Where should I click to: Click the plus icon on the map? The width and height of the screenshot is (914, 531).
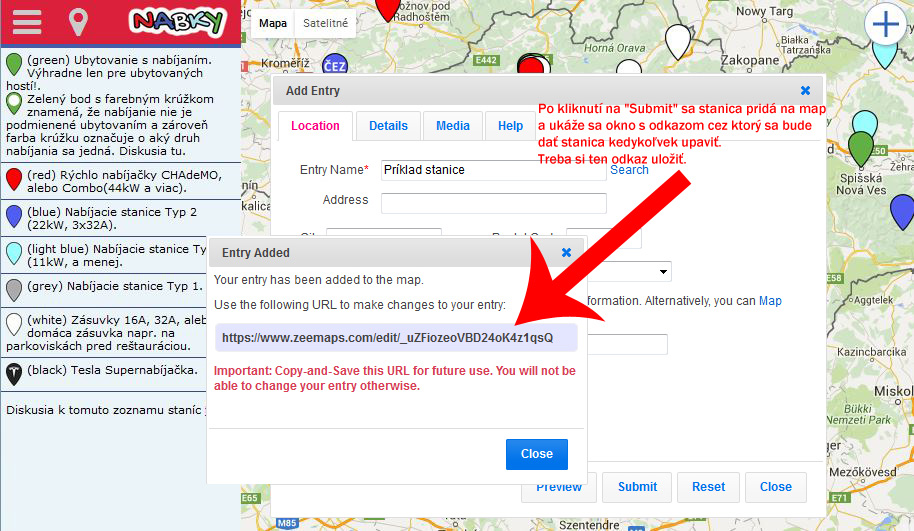885,24
